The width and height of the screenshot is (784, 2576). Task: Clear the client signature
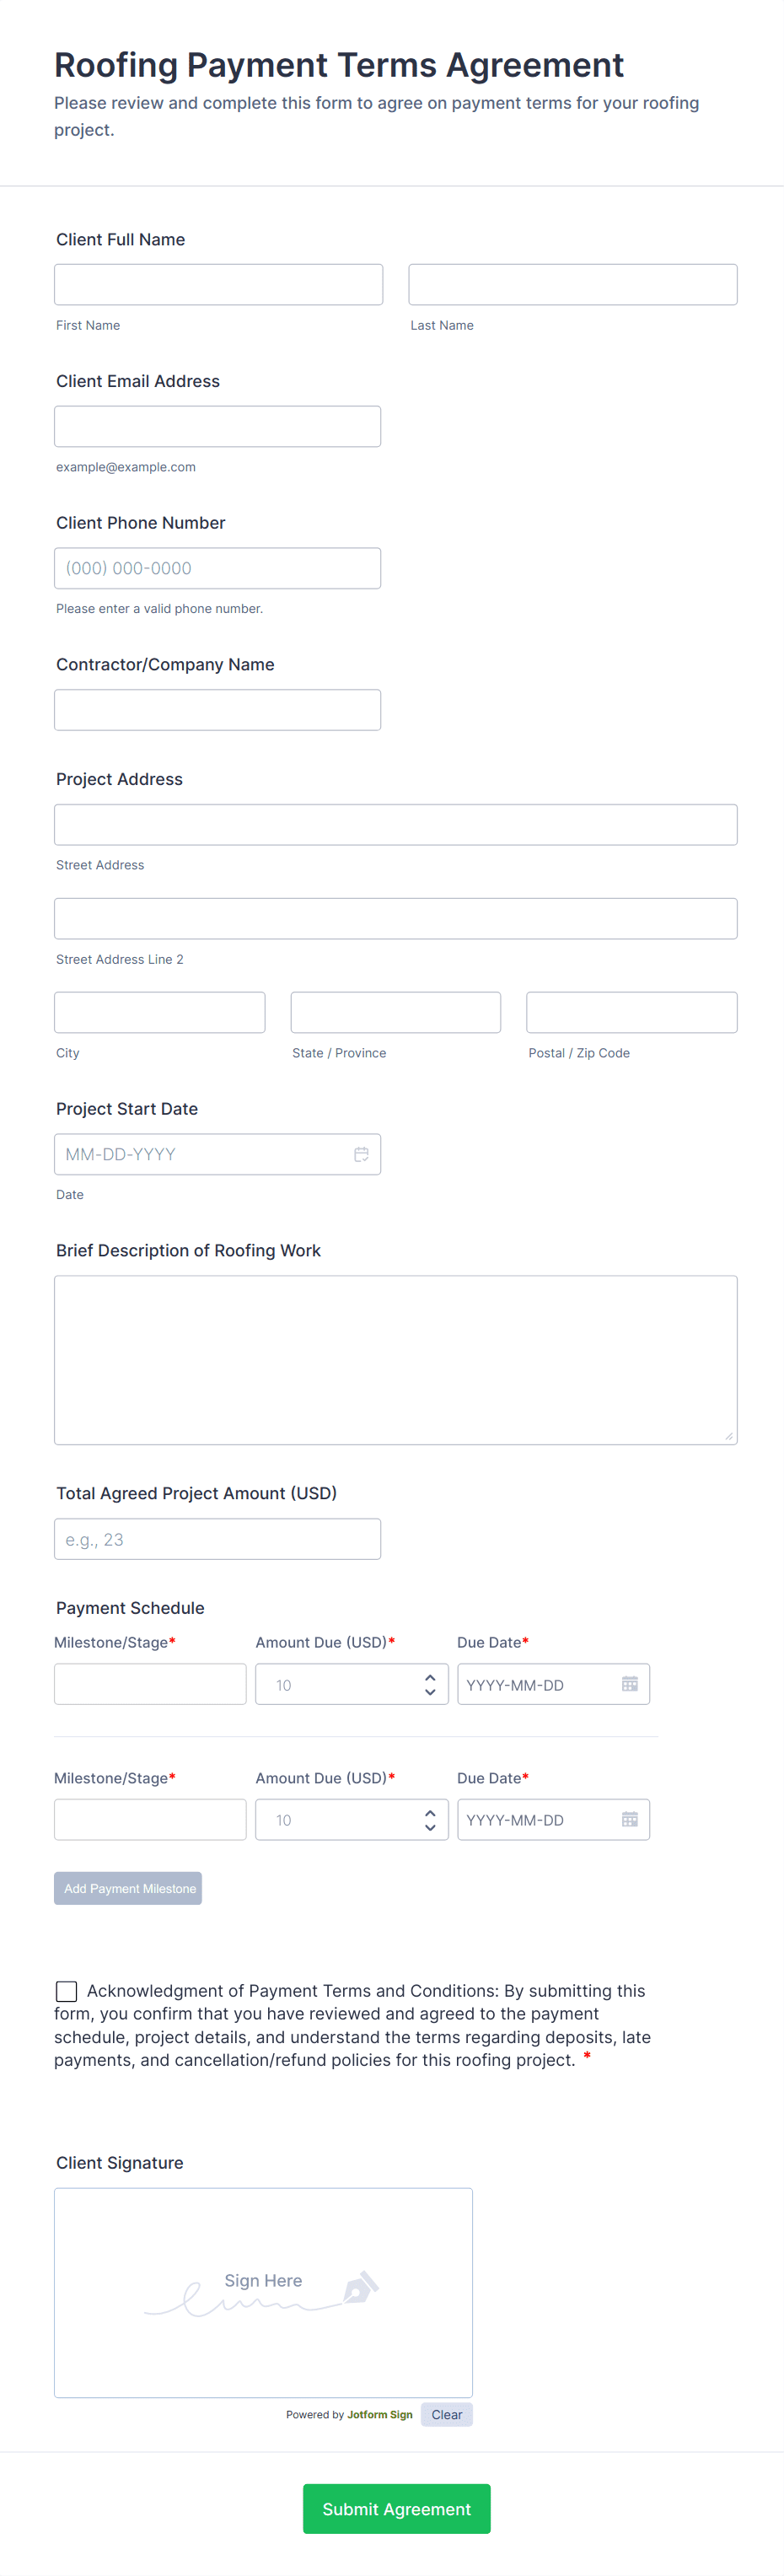[446, 2414]
